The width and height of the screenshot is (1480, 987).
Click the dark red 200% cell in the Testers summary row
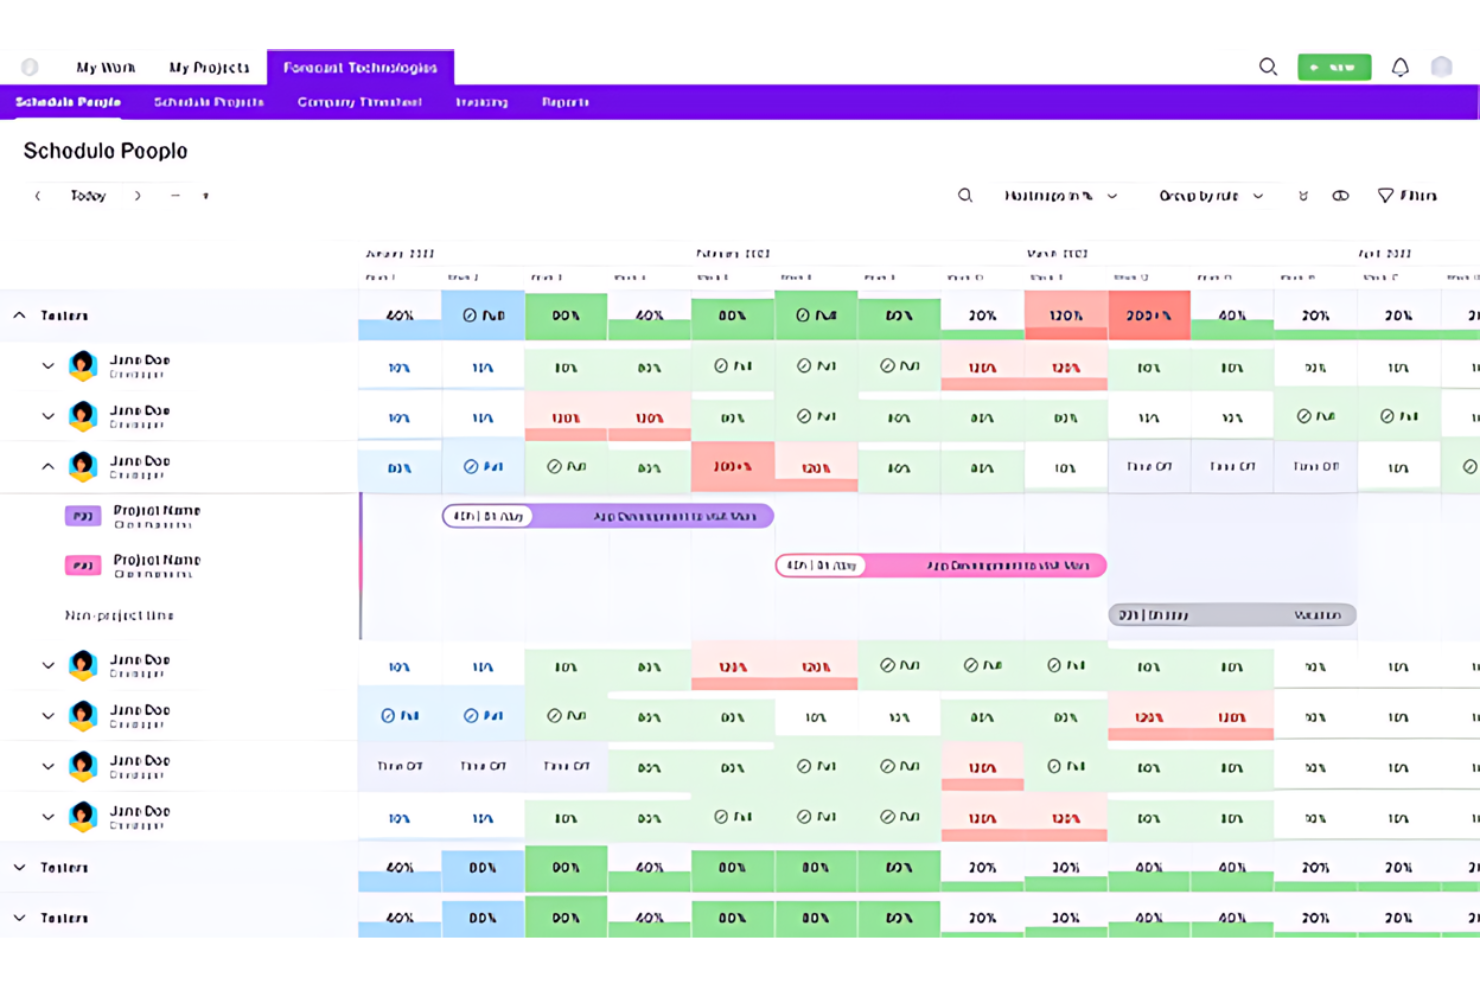click(x=1149, y=315)
